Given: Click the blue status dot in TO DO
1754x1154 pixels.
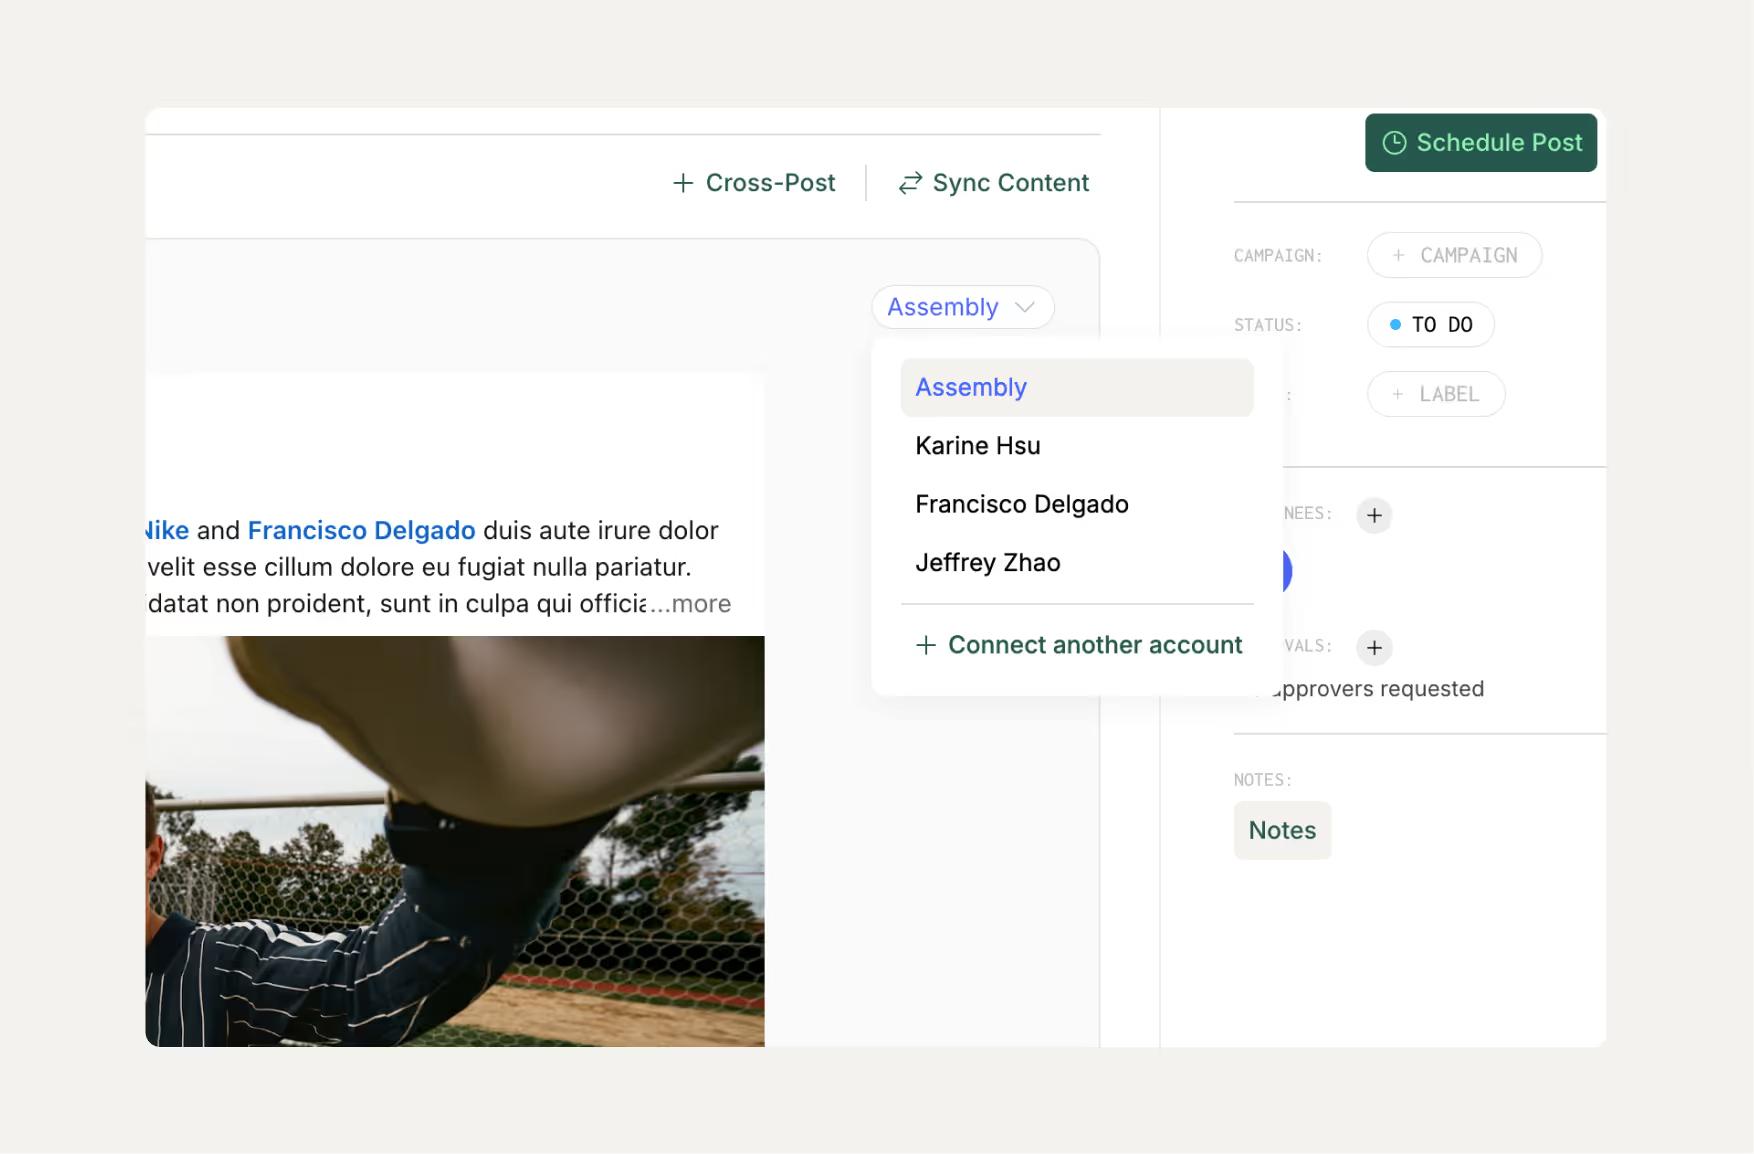Looking at the screenshot, I should pos(1395,325).
